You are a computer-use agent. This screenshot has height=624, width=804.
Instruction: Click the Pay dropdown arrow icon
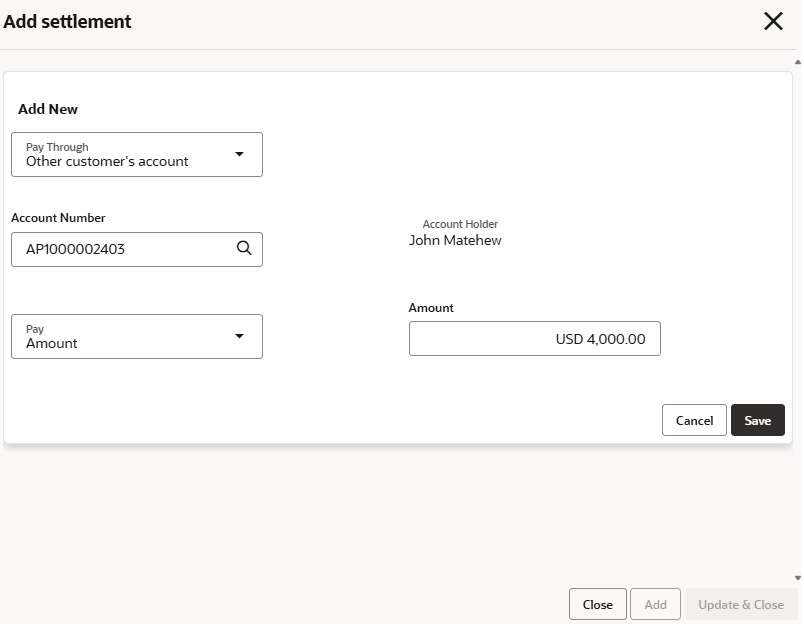point(239,336)
